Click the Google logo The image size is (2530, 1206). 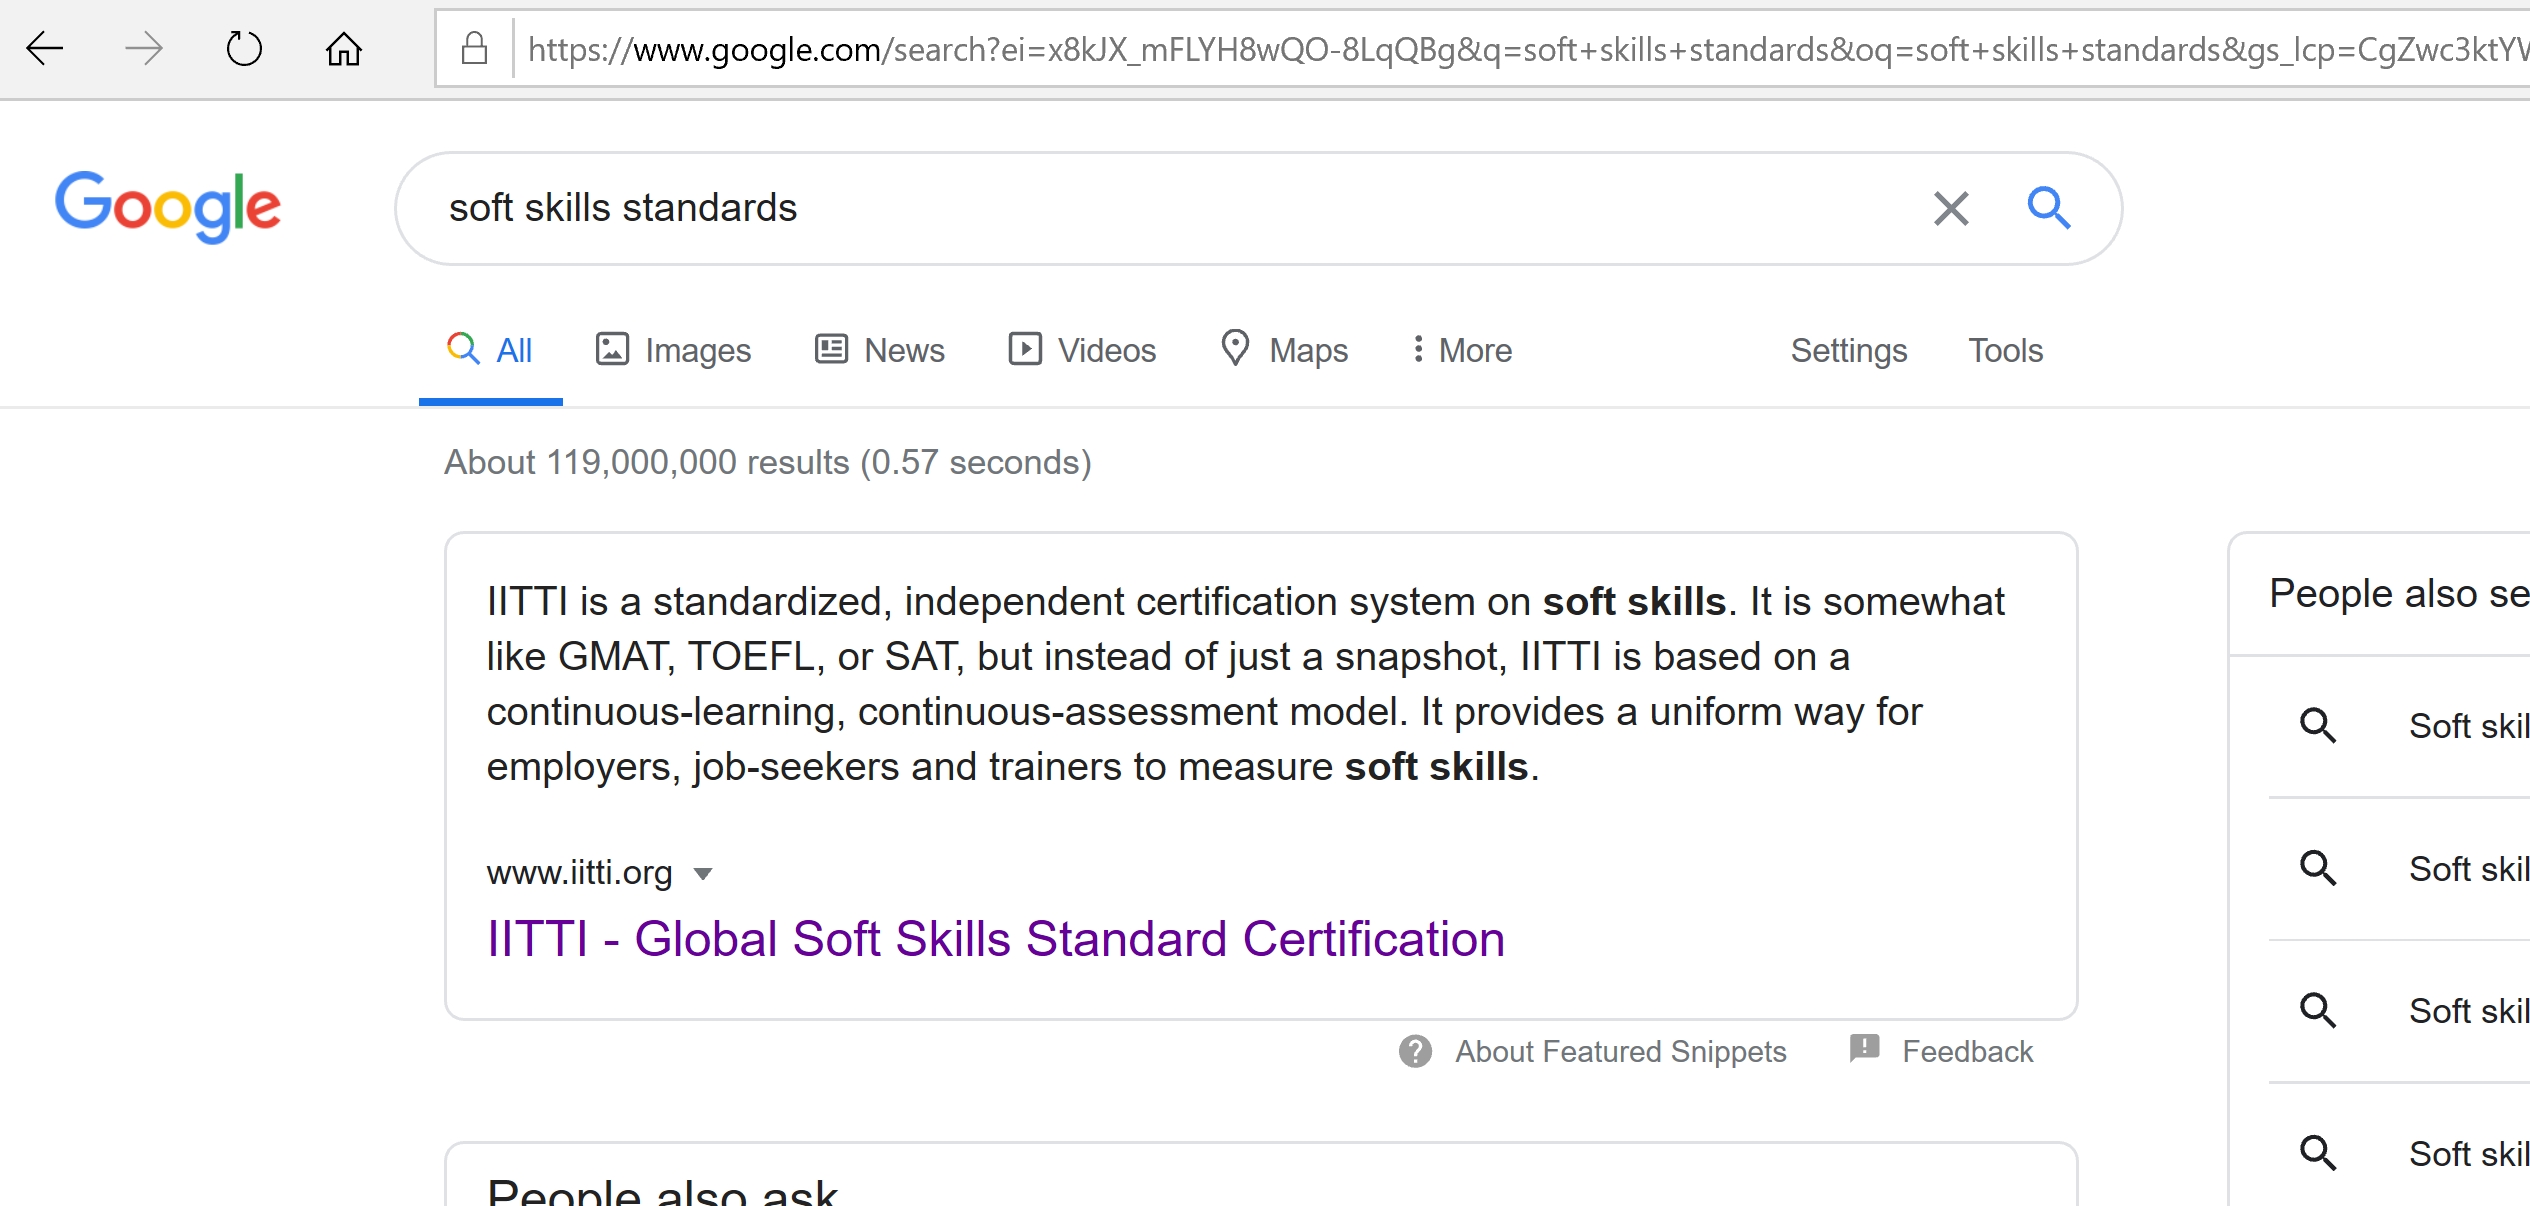tap(168, 207)
